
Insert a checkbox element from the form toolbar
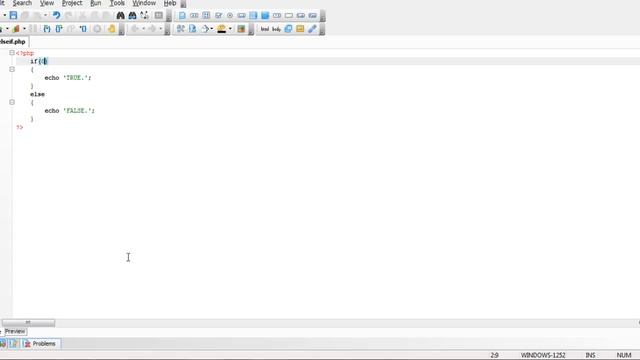point(218,16)
